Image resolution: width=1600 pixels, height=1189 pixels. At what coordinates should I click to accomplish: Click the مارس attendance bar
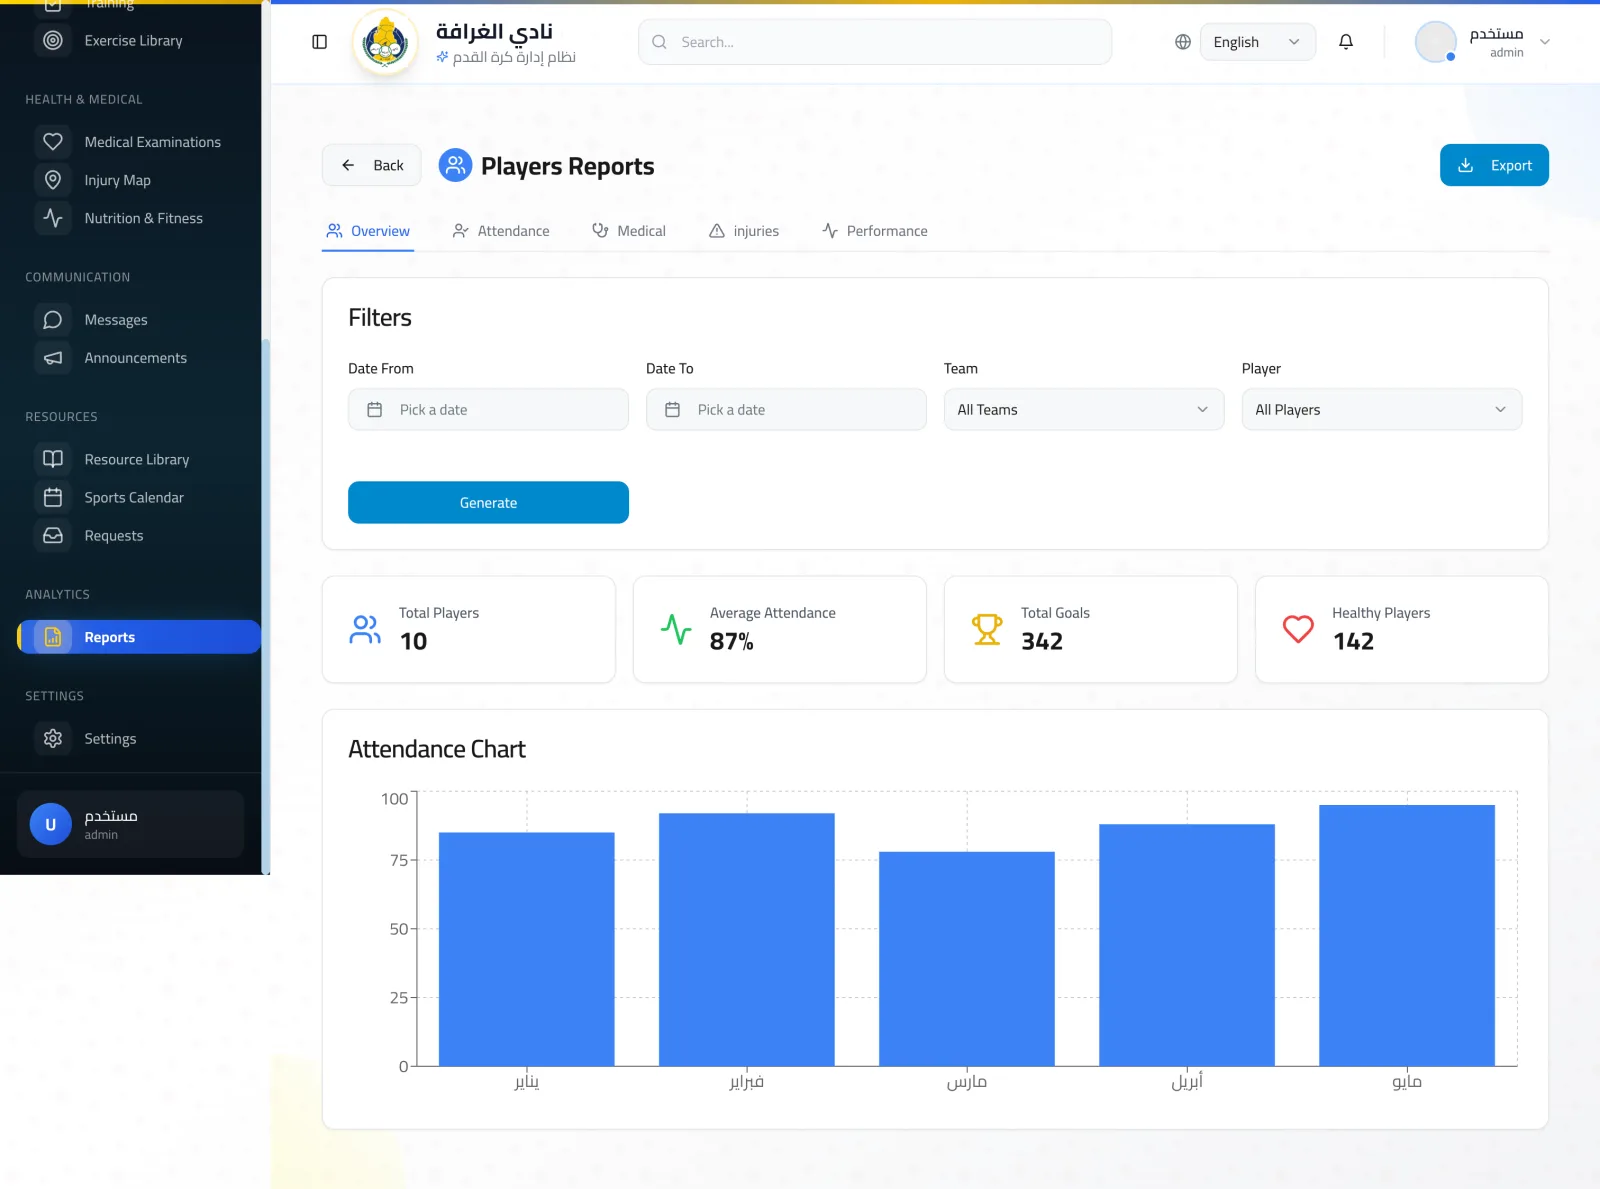tap(967, 959)
